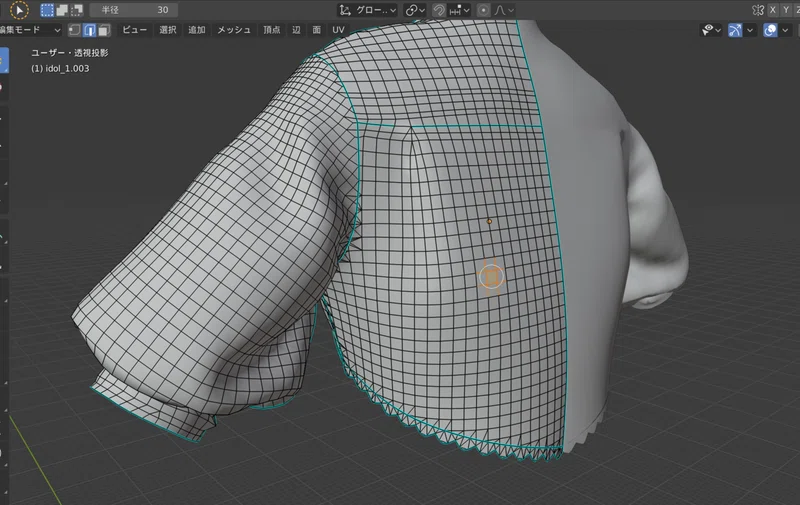This screenshot has width=800, height=505.
Task: Select the Circle Select tool icon
Action: tap(19, 10)
